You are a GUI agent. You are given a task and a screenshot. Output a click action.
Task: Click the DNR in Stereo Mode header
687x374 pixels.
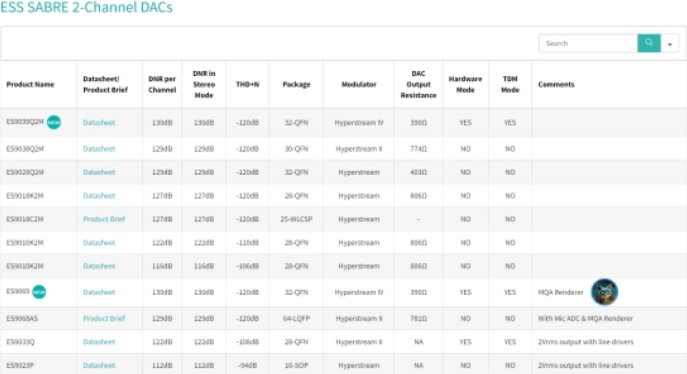click(204, 84)
